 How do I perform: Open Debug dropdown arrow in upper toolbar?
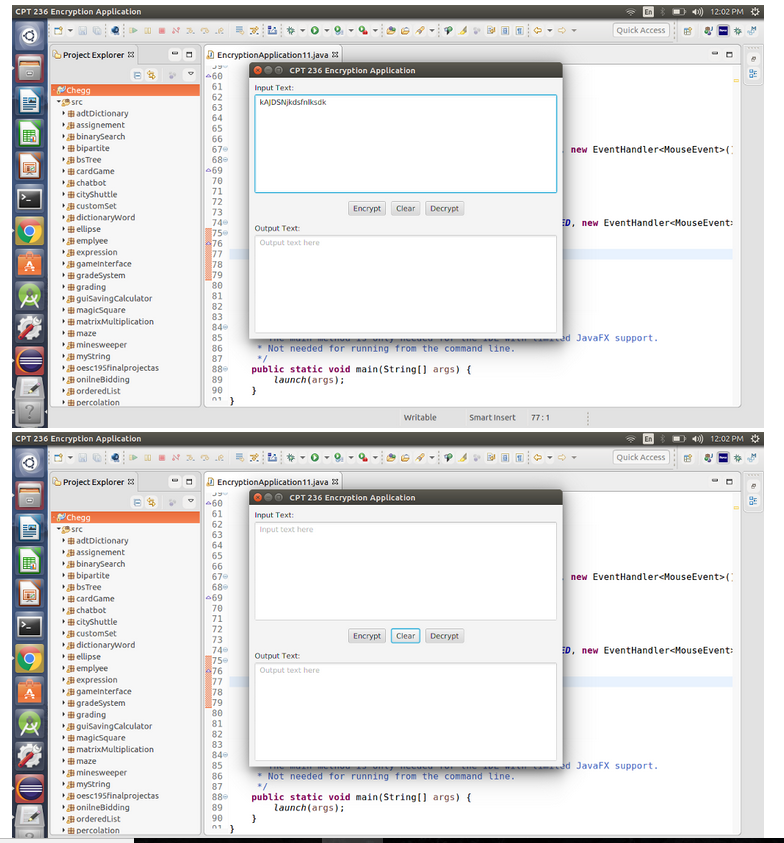[302, 31]
